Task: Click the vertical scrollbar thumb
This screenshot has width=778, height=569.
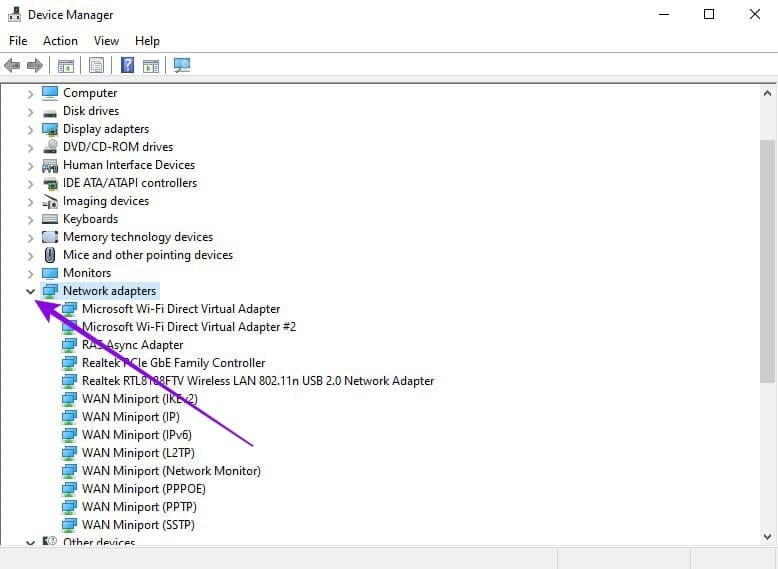Action: point(767,261)
